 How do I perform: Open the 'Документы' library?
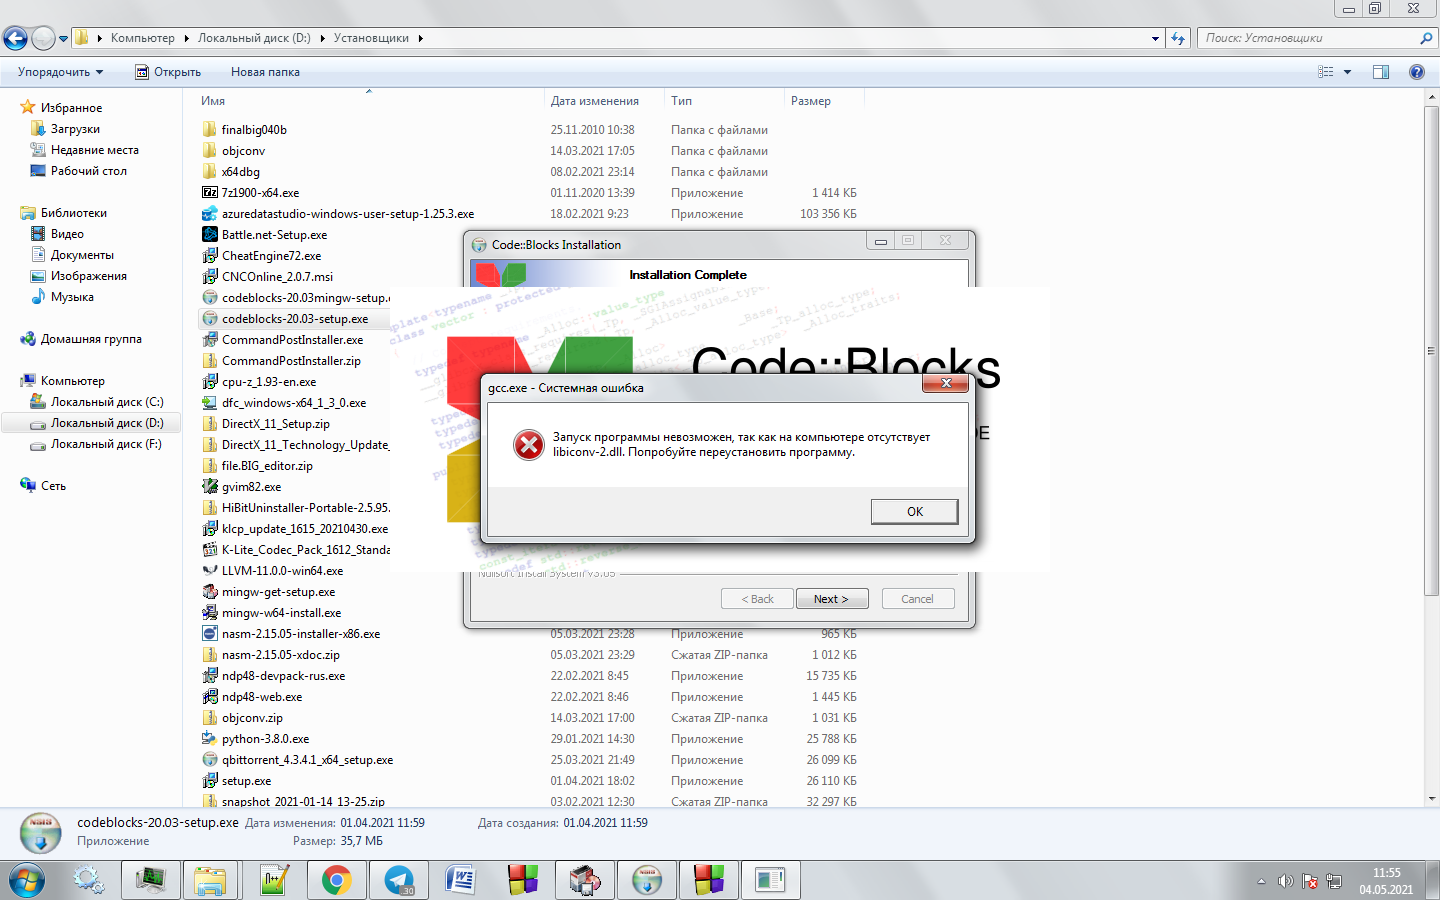point(82,255)
